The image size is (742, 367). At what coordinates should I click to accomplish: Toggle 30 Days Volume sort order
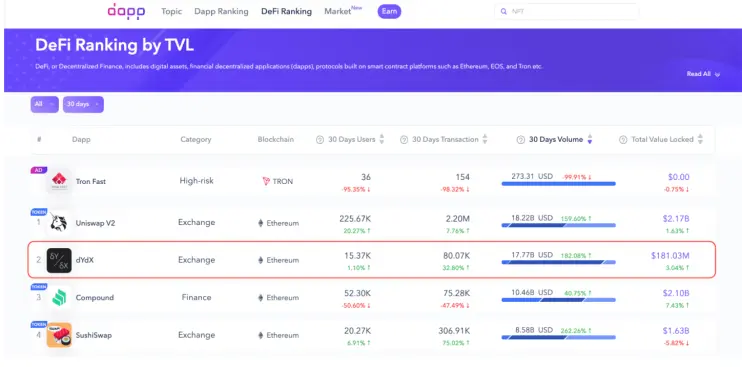pos(590,140)
